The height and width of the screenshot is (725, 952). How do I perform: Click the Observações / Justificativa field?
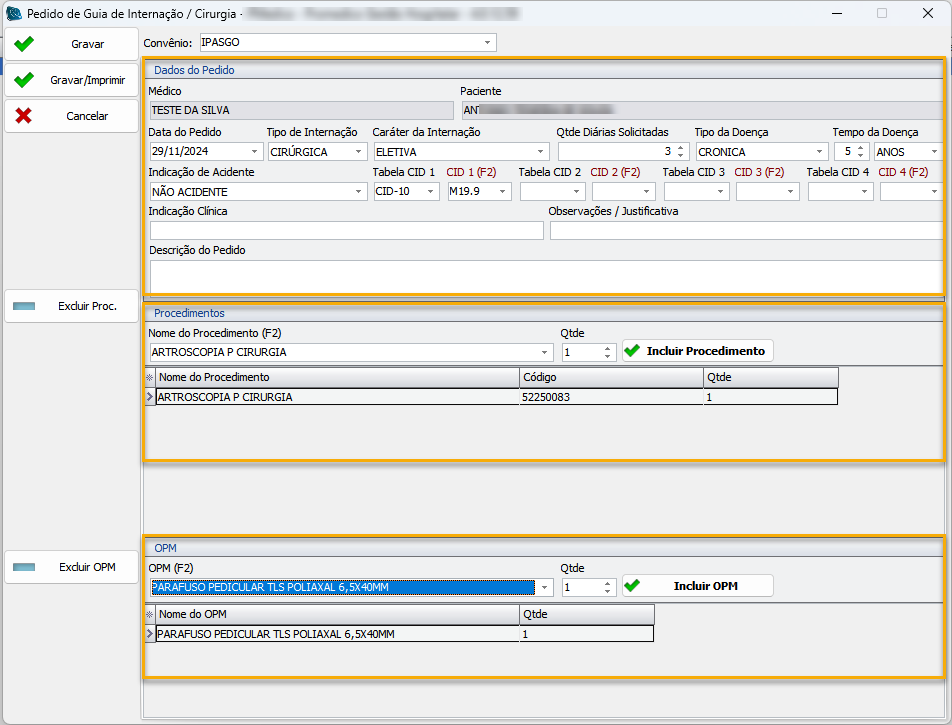pyautogui.click(x=745, y=231)
